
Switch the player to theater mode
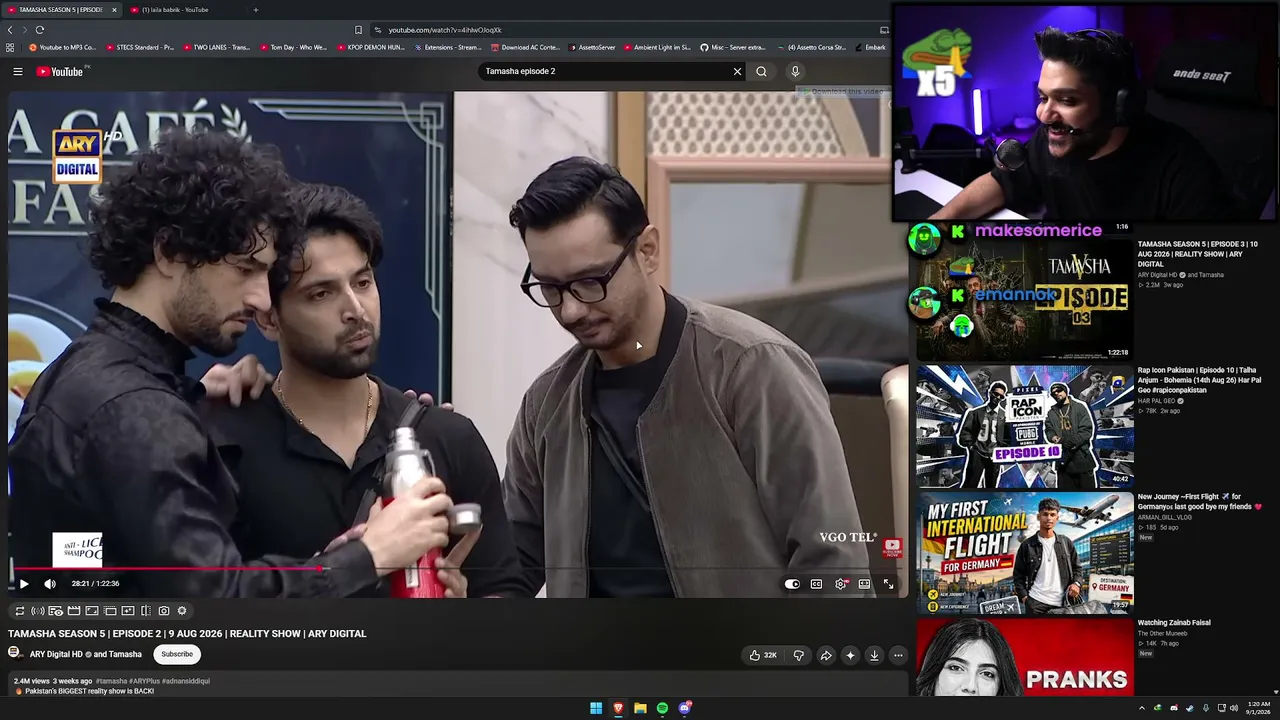click(864, 584)
